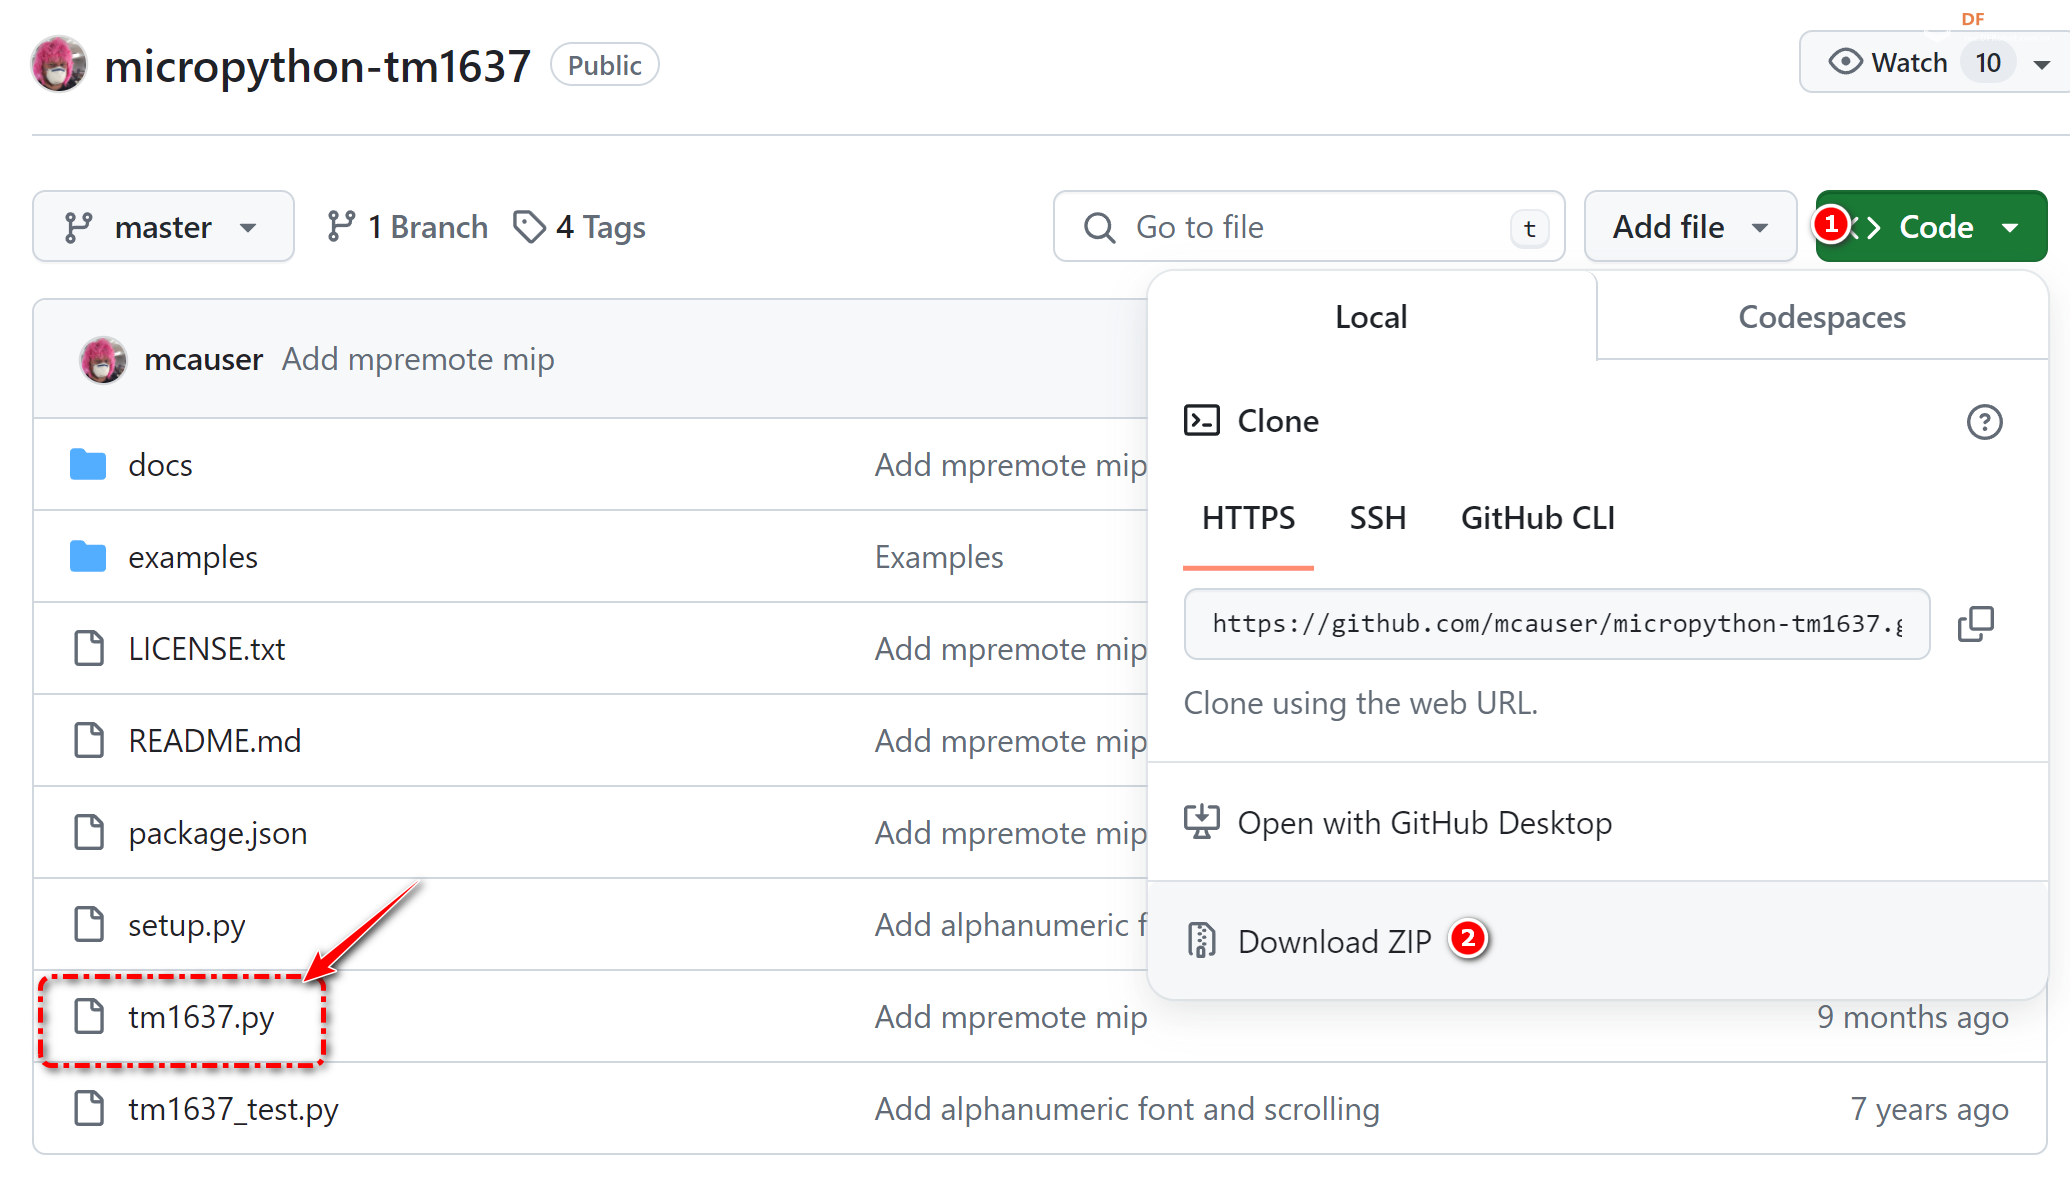
Task: Click the t keyboard shortcut hint
Action: pyautogui.click(x=1529, y=228)
